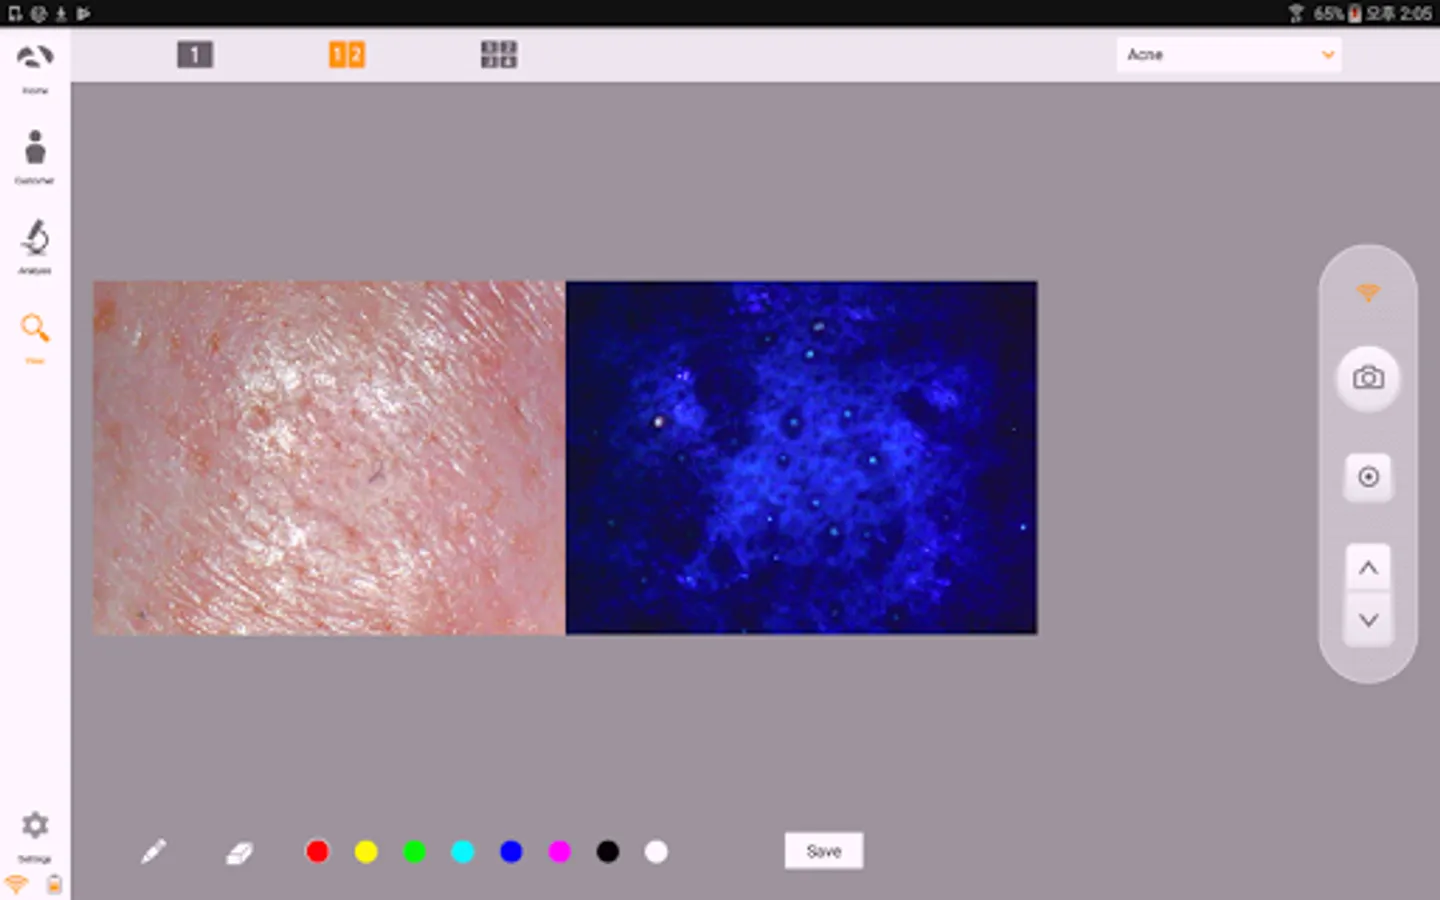The image size is (1440, 900).
Task: Pick the green color swatch
Action: [x=414, y=851]
